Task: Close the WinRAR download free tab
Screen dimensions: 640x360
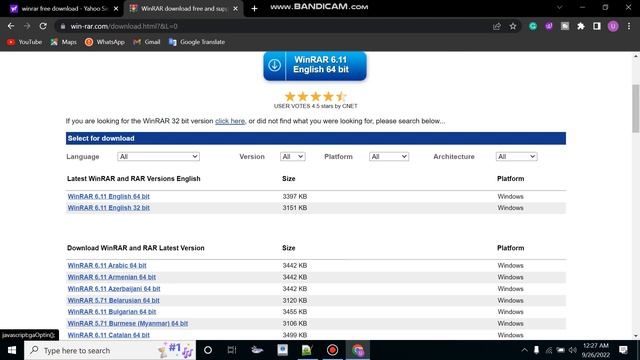Action: point(236,9)
